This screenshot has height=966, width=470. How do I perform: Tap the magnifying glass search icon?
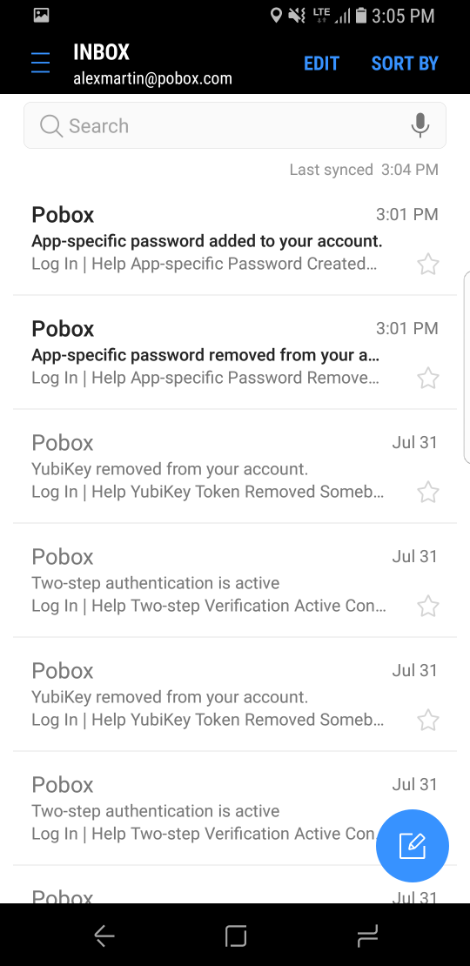51,126
